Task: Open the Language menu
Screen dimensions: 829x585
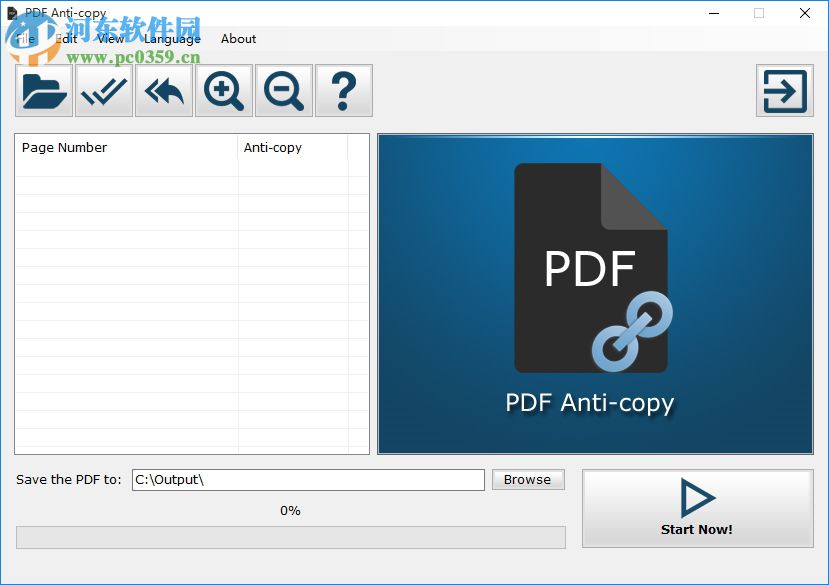Action: point(171,38)
